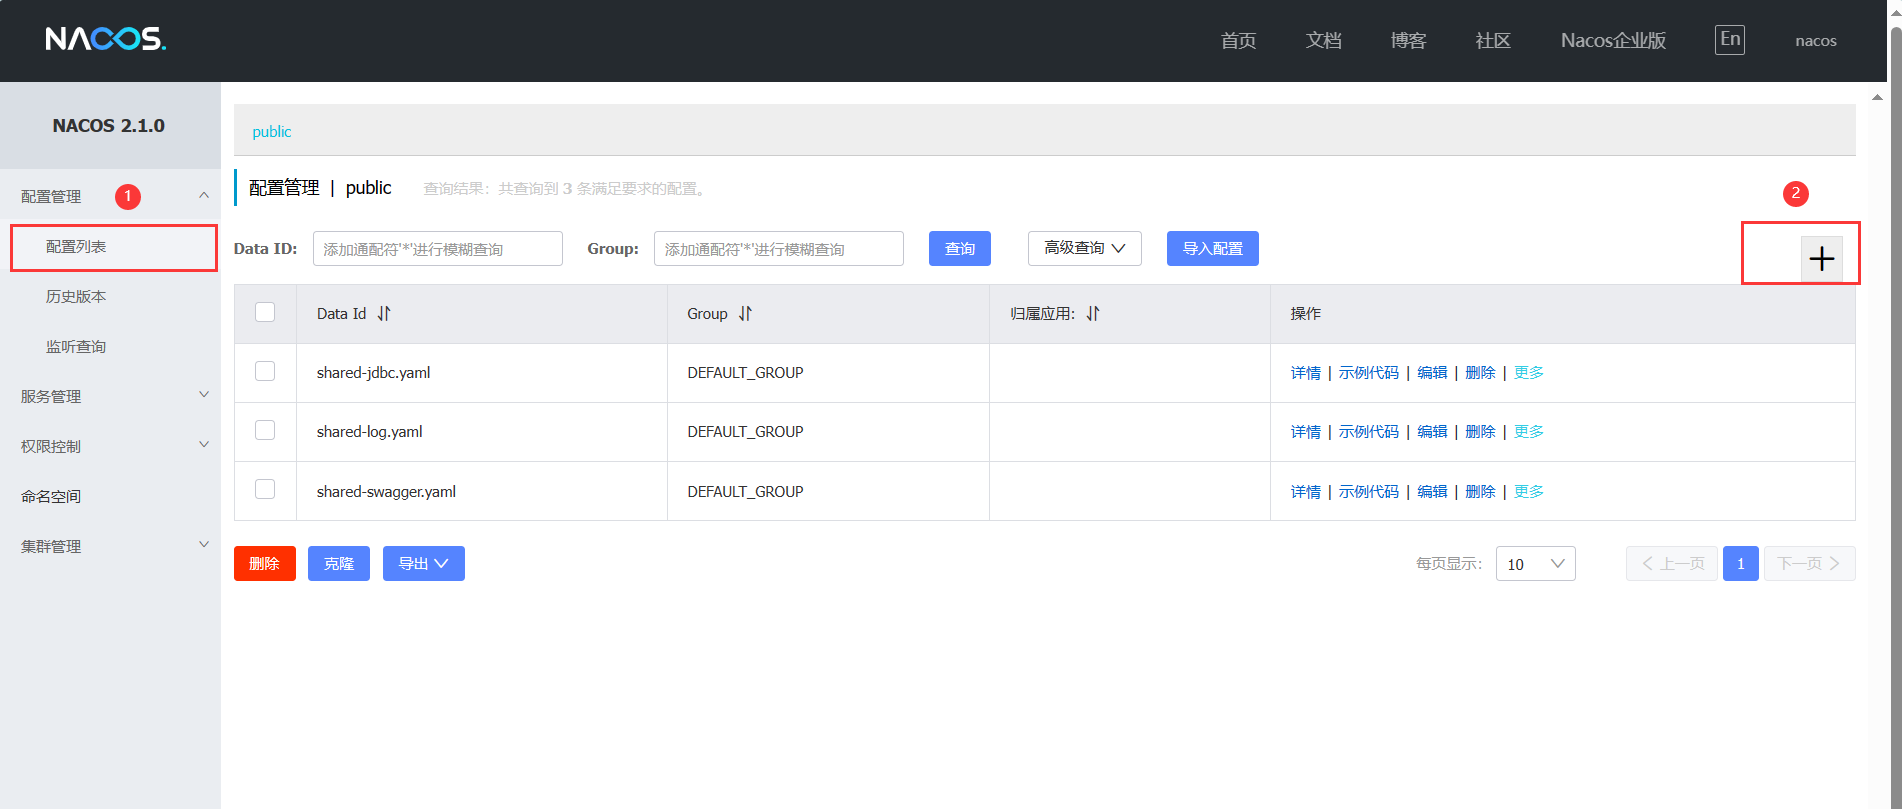Viewport: 1902px width, 809px height.
Task: Open 详情 for shared-log.yaml
Action: click(x=1306, y=432)
